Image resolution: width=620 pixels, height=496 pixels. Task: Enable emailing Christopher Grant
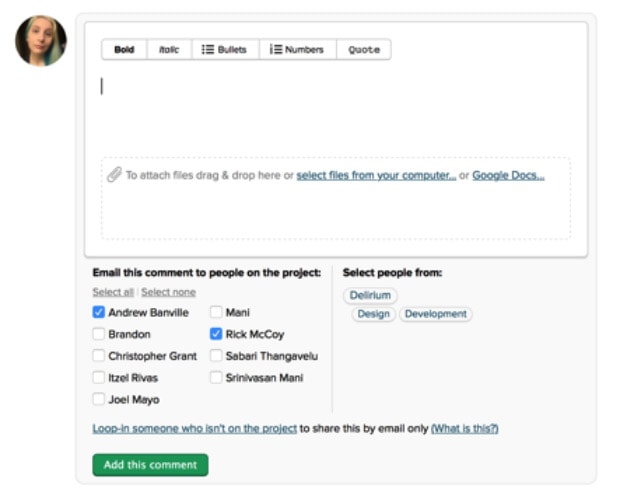pos(99,356)
